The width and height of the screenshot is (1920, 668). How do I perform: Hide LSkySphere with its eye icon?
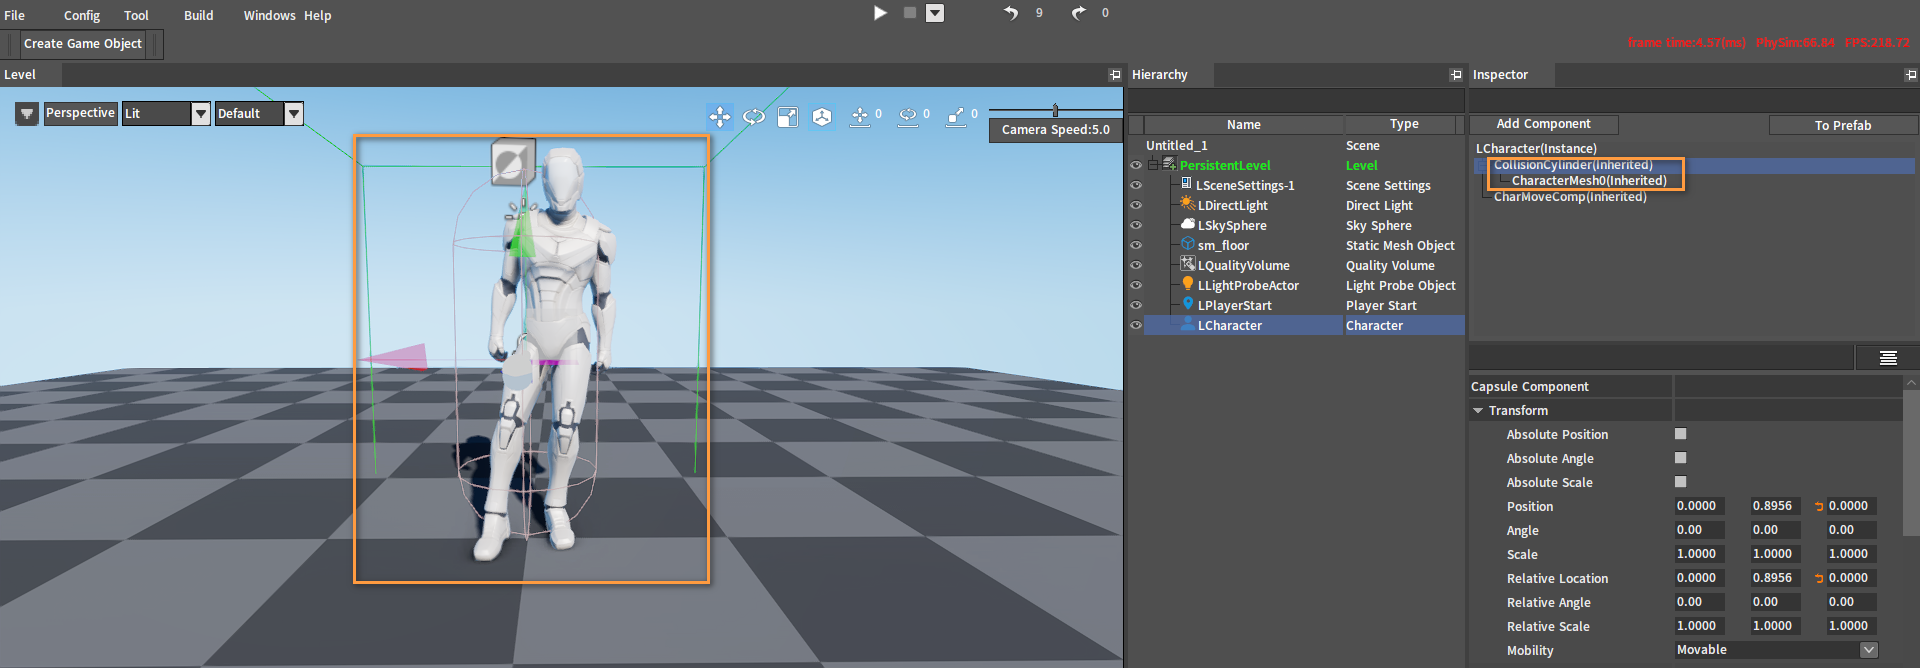coord(1136,226)
